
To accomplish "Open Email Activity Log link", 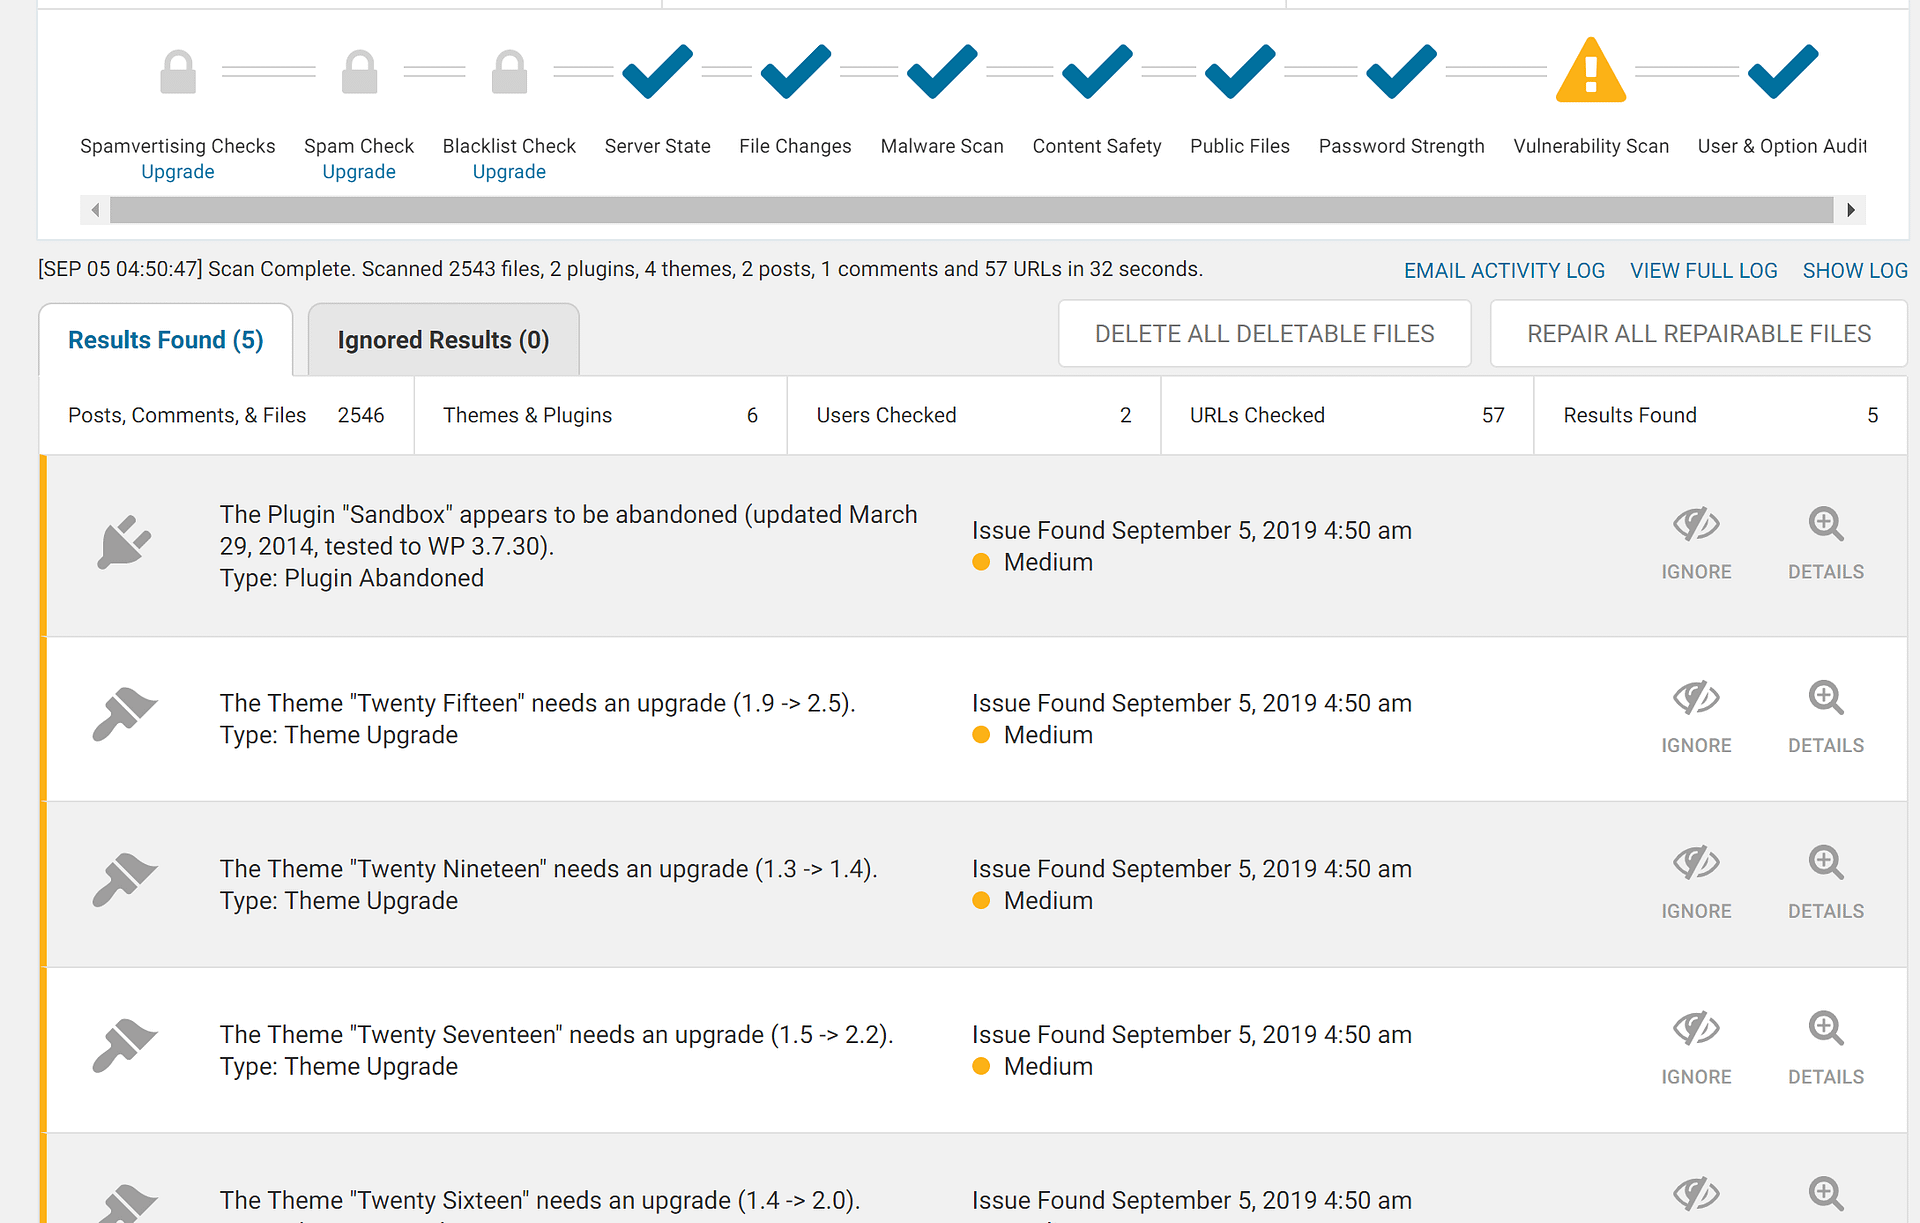I will pyautogui.click(x=1504, y=271).
